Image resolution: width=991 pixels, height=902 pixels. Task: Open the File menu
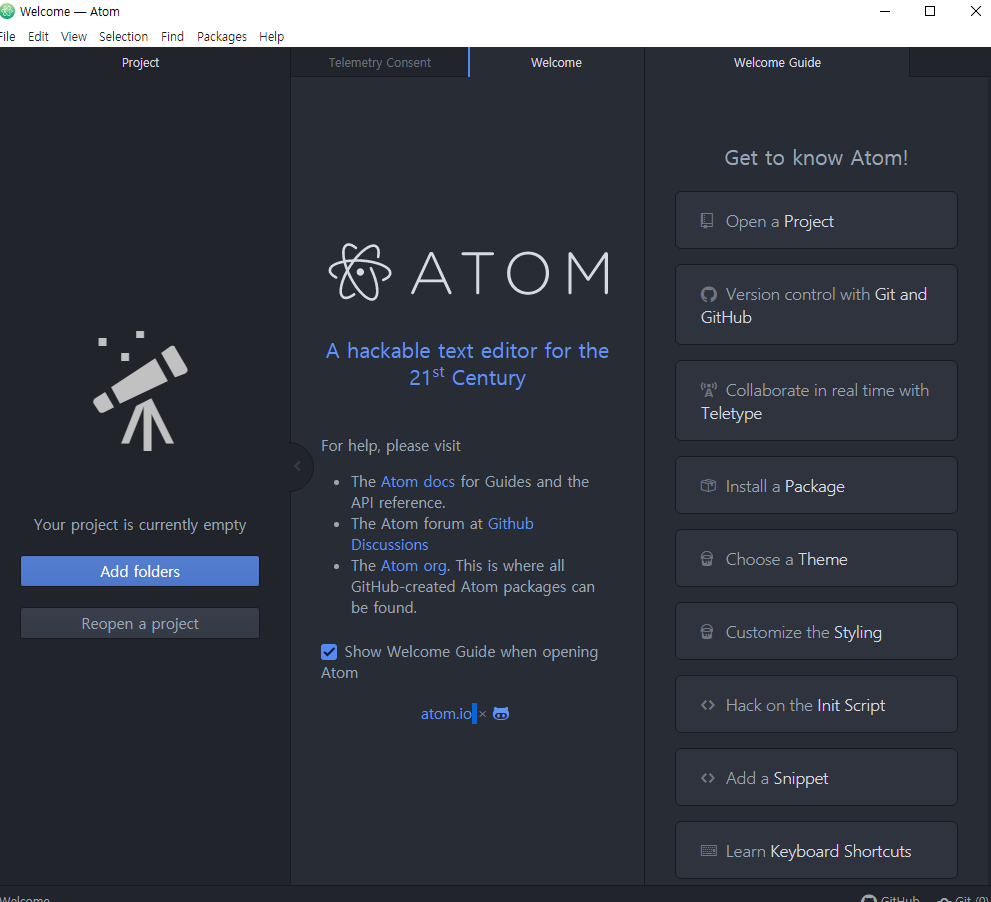pos(7,37)
